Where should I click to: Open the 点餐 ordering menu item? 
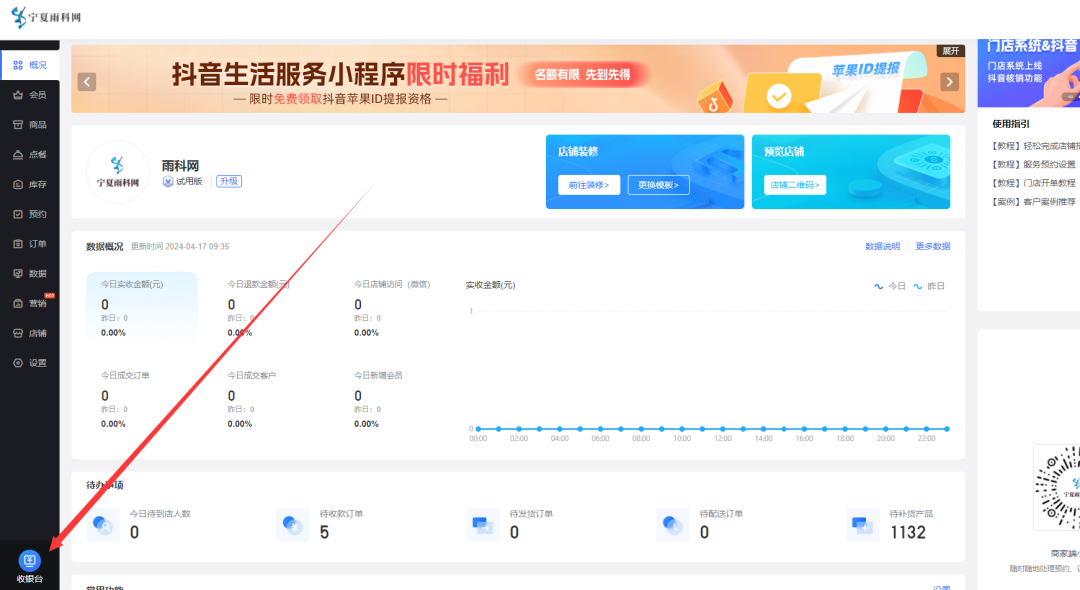30,154
